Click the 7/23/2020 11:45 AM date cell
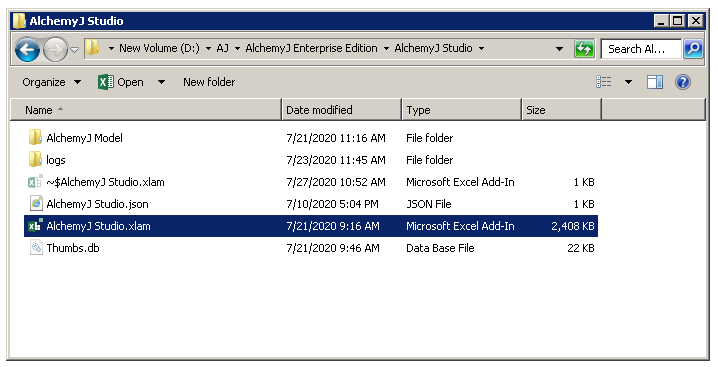This screenshot has width=718, height=367. pyautogui.click(x=336, y=160)
